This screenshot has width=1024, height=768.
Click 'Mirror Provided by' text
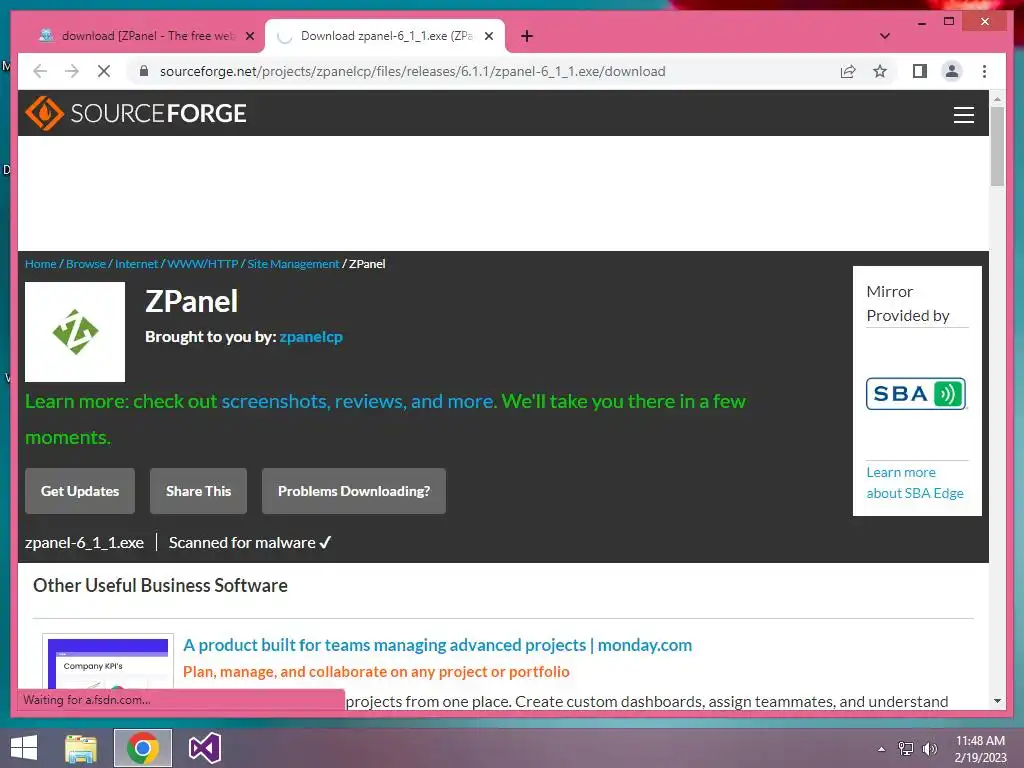click(x=908, y=304)
